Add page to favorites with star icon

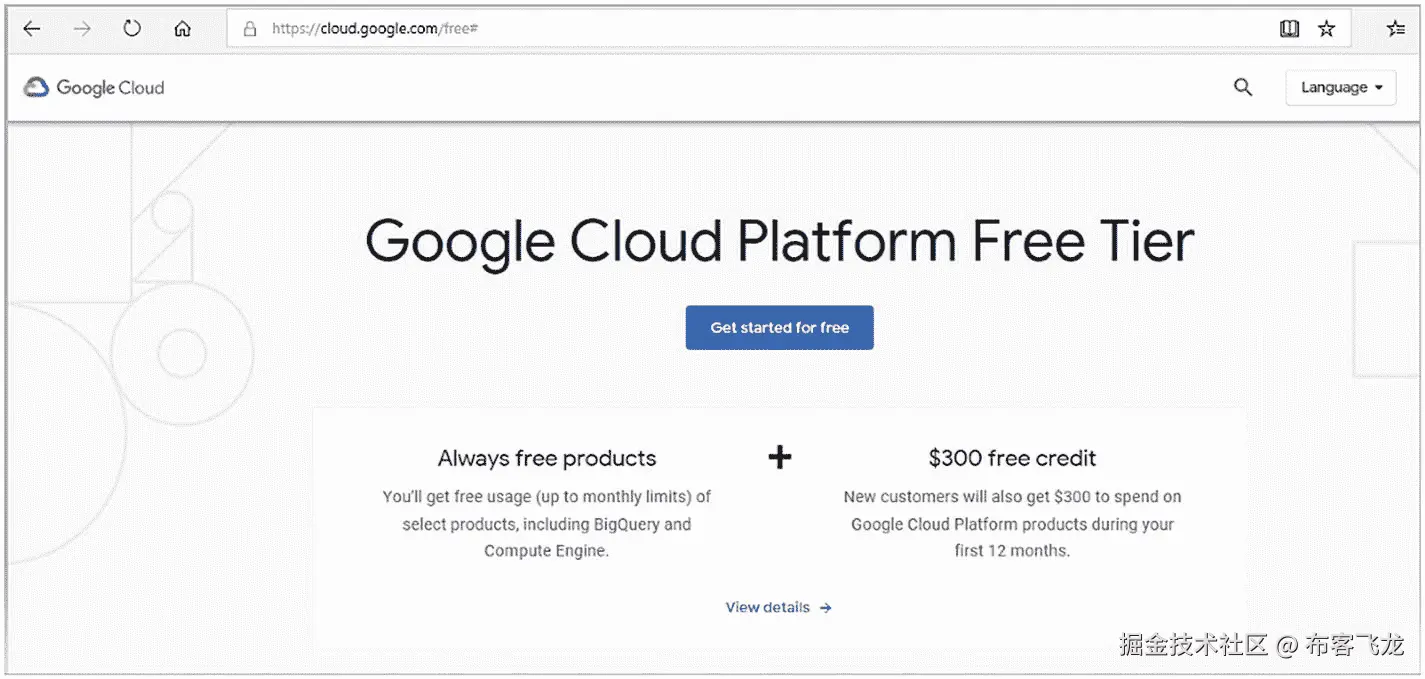[1327, 29]
